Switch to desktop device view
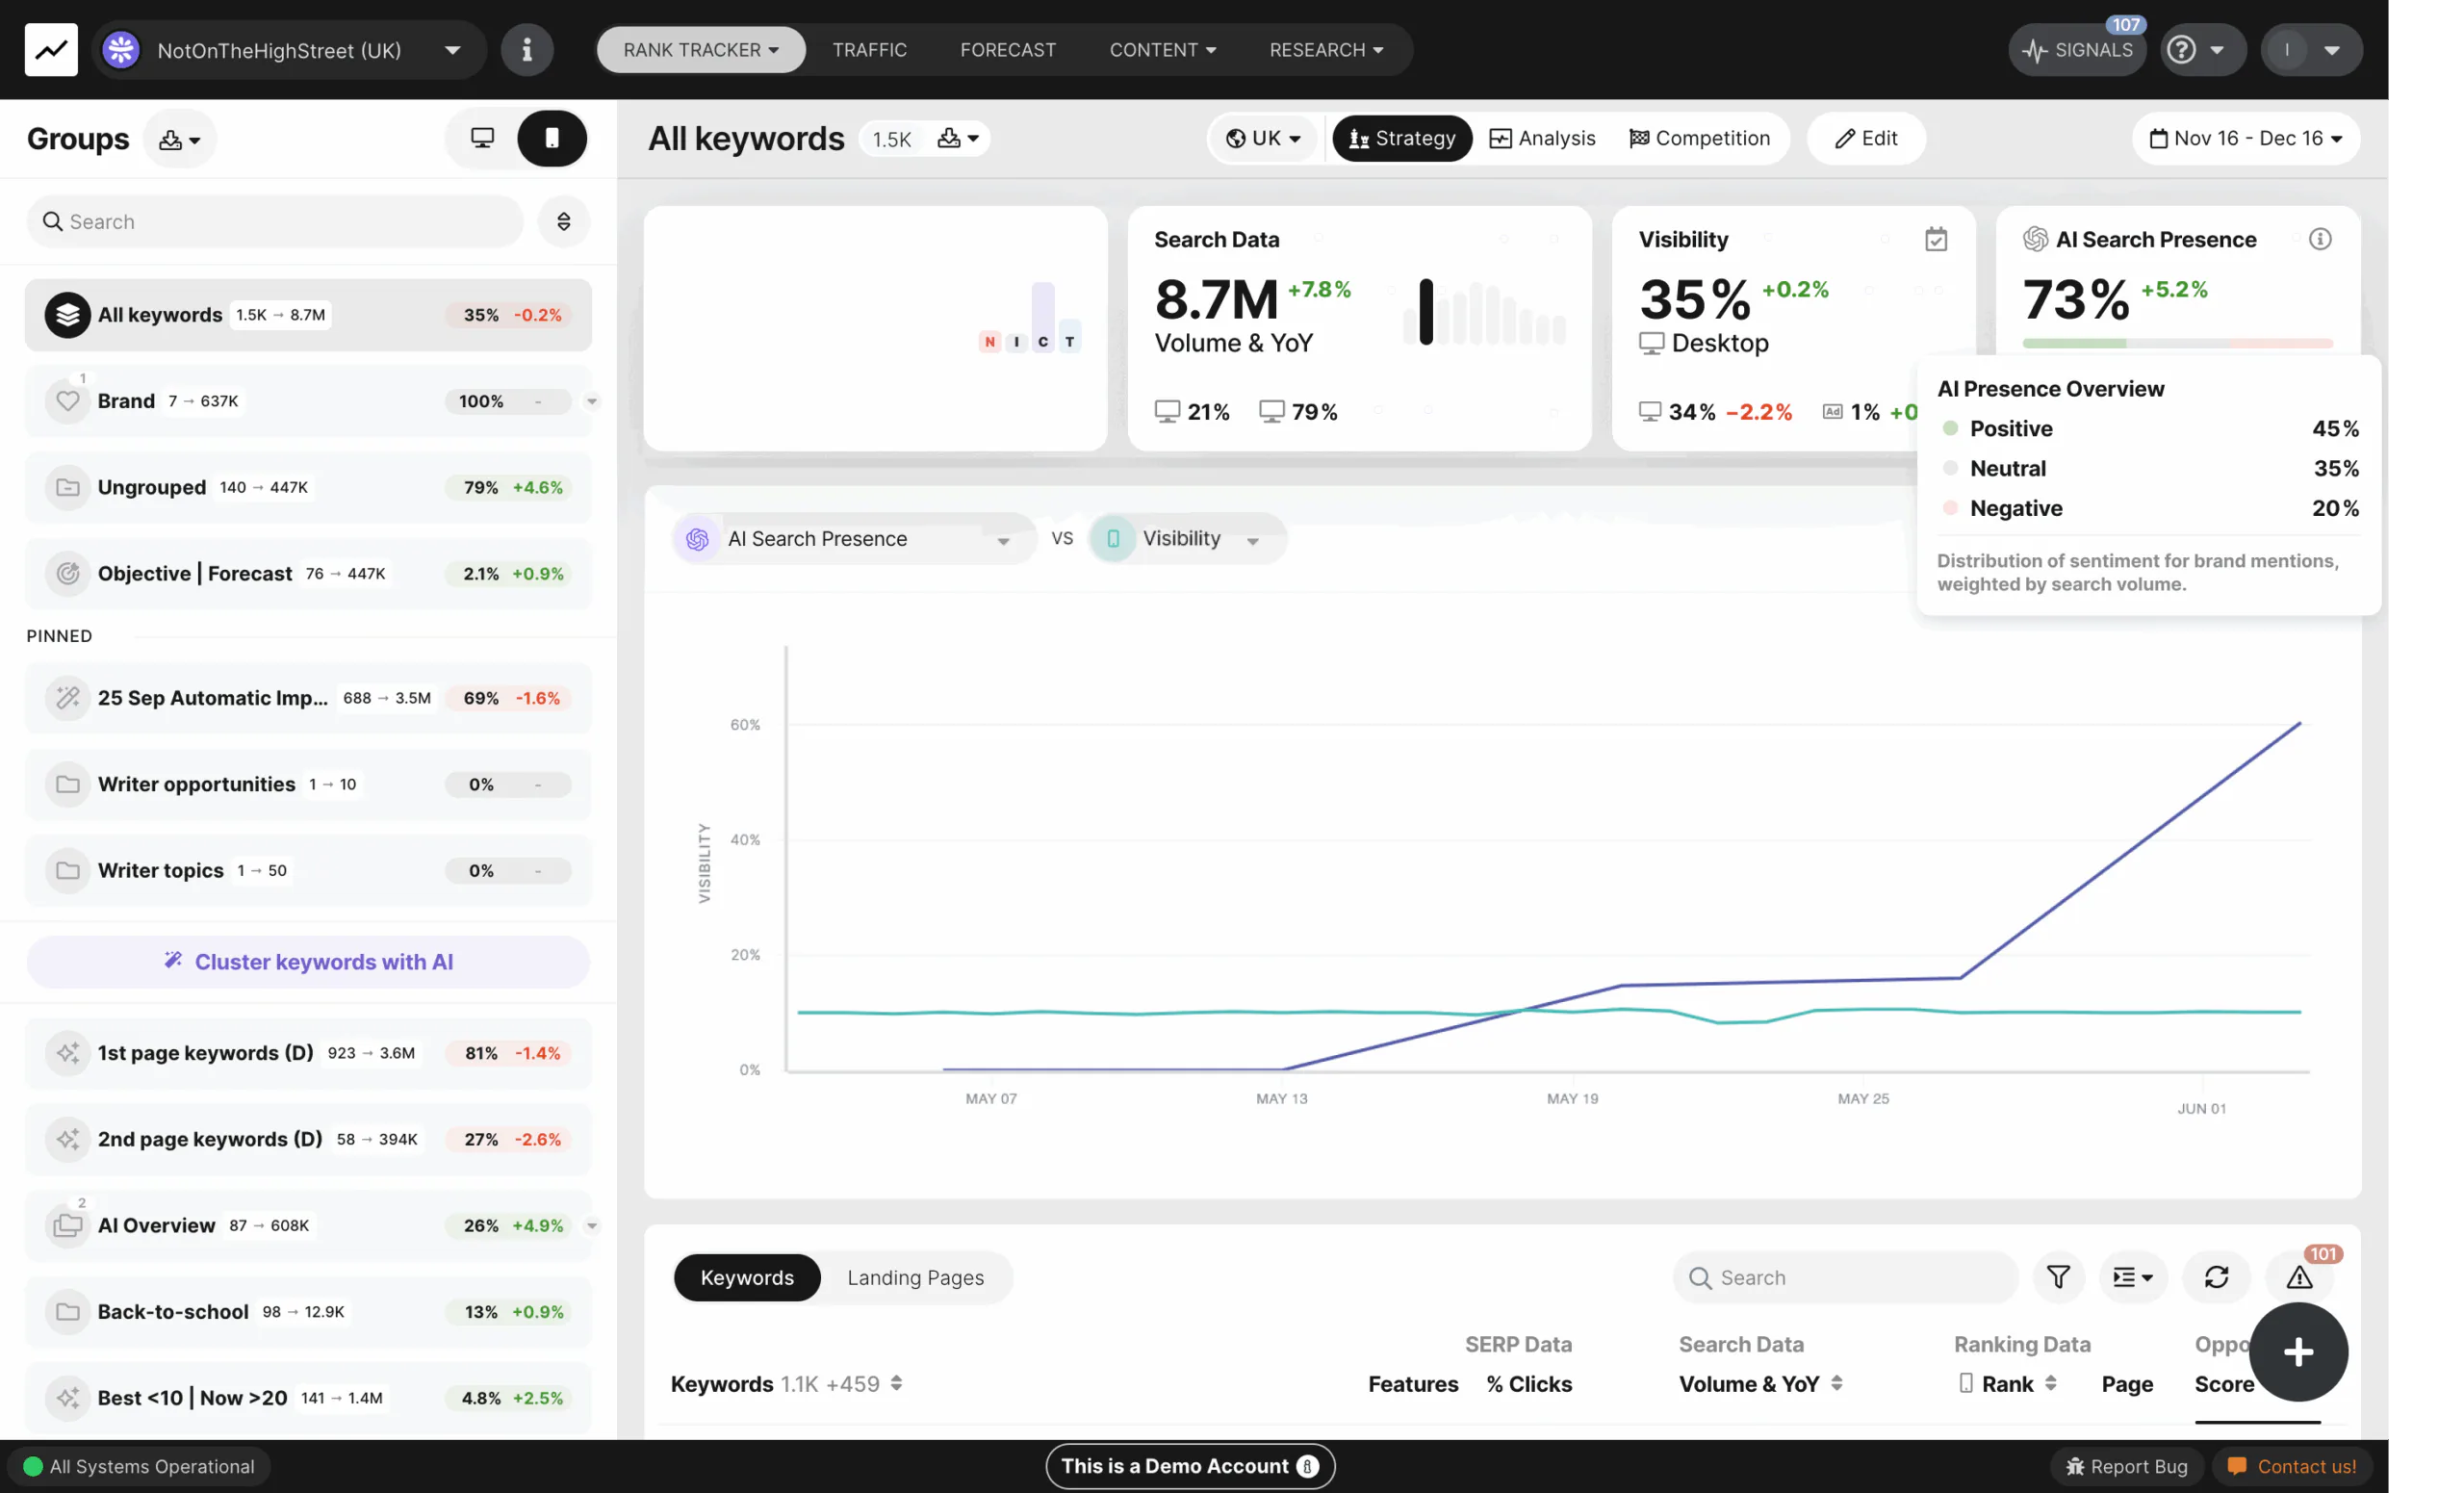Viewport: 2464px width, 1493px height. click(x=482, y=138)
